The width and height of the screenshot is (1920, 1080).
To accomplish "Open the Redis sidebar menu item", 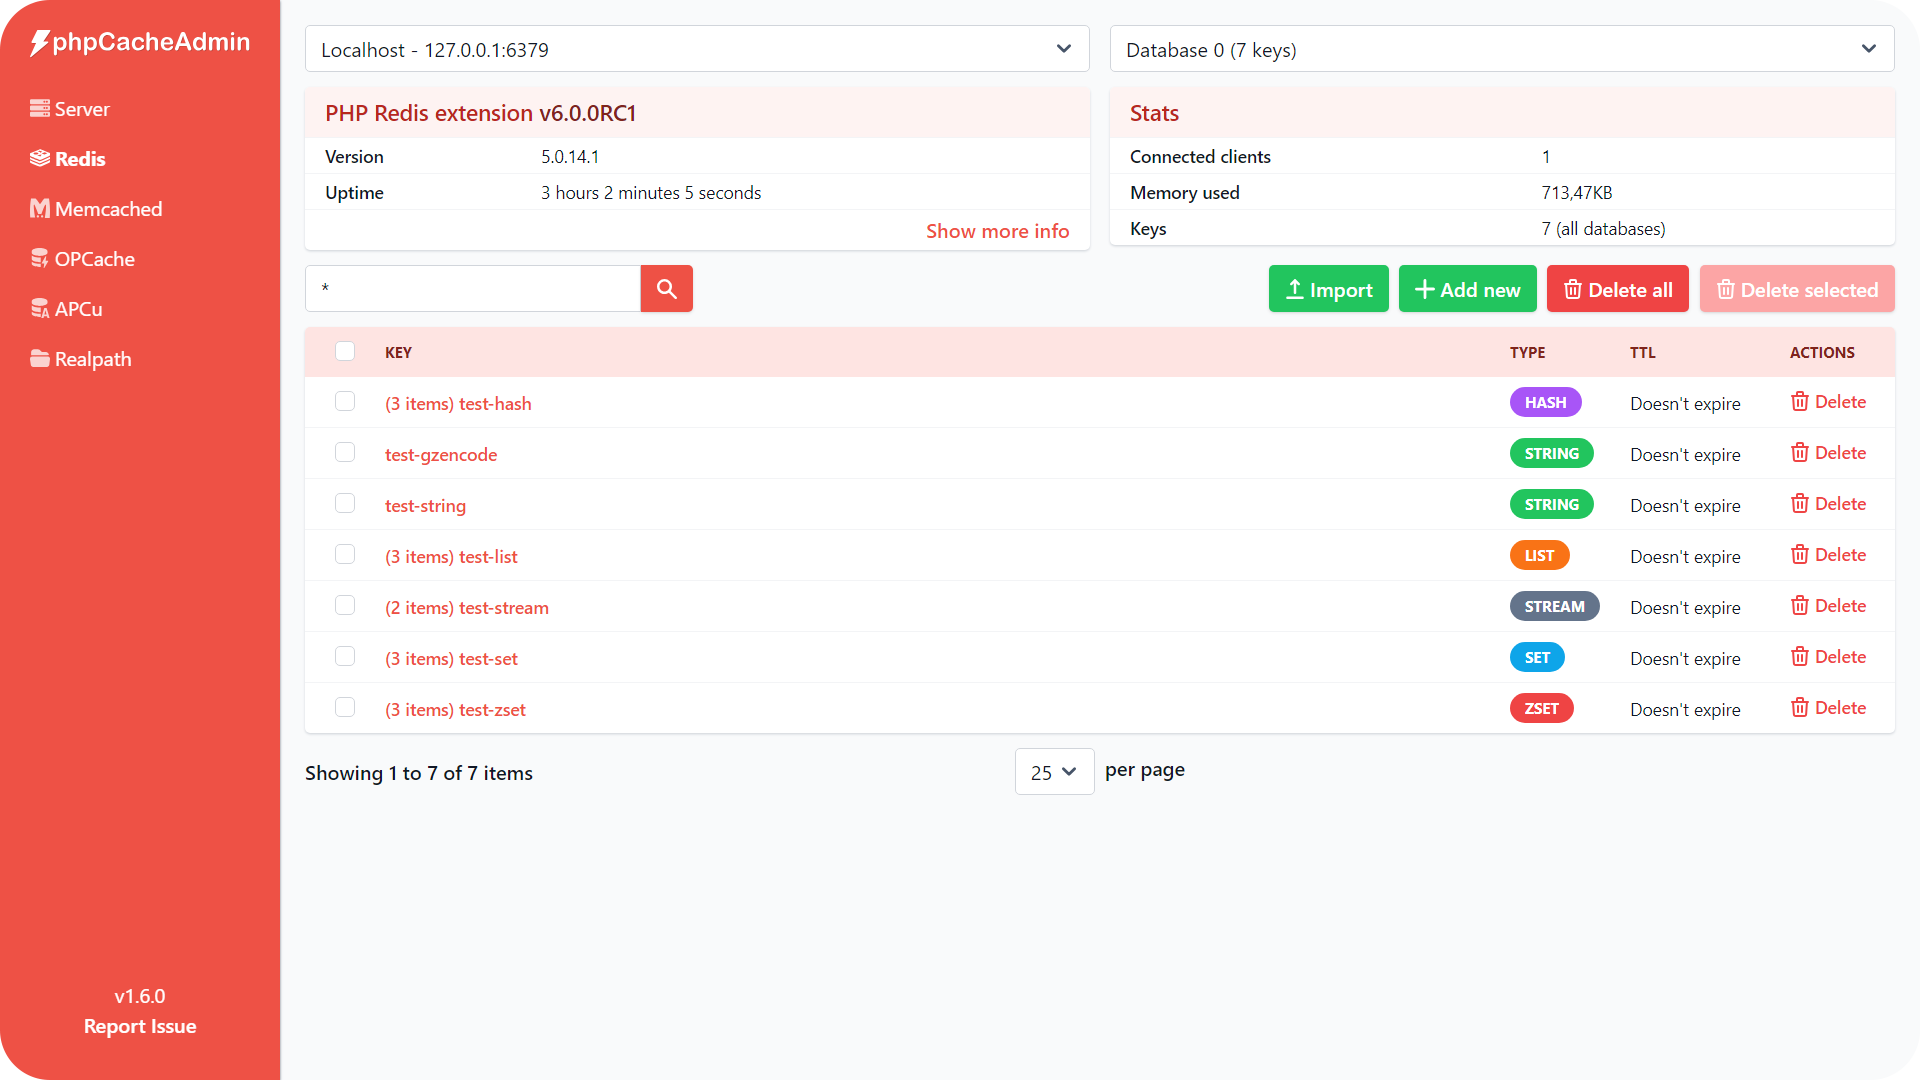I will (80, 159).
